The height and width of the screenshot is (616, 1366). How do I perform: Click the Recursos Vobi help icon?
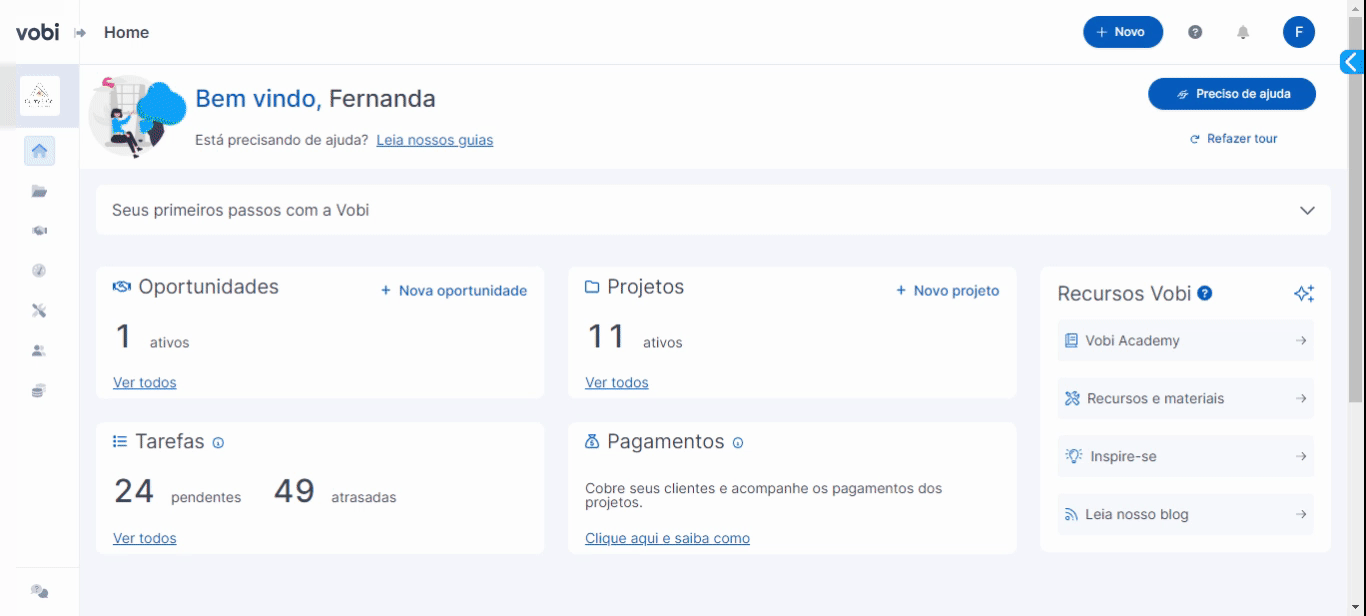pyautogui.click(x=1205, y=293)
